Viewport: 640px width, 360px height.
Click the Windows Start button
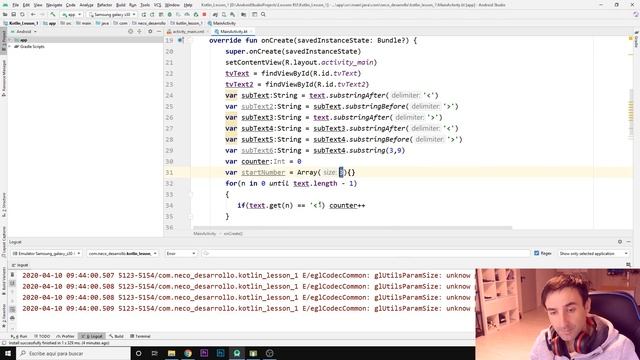coord(8,353)
